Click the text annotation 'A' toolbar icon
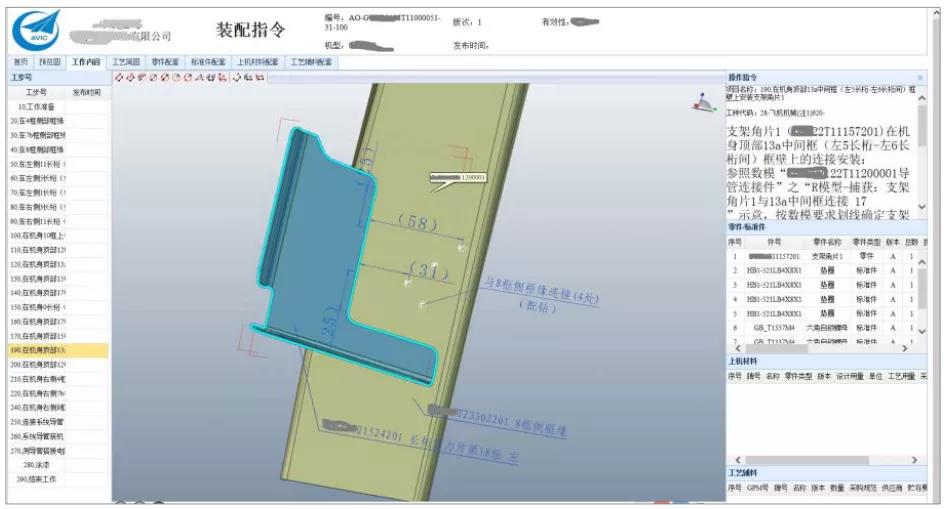This screenshot has width=944, height=509. [198, 77]
